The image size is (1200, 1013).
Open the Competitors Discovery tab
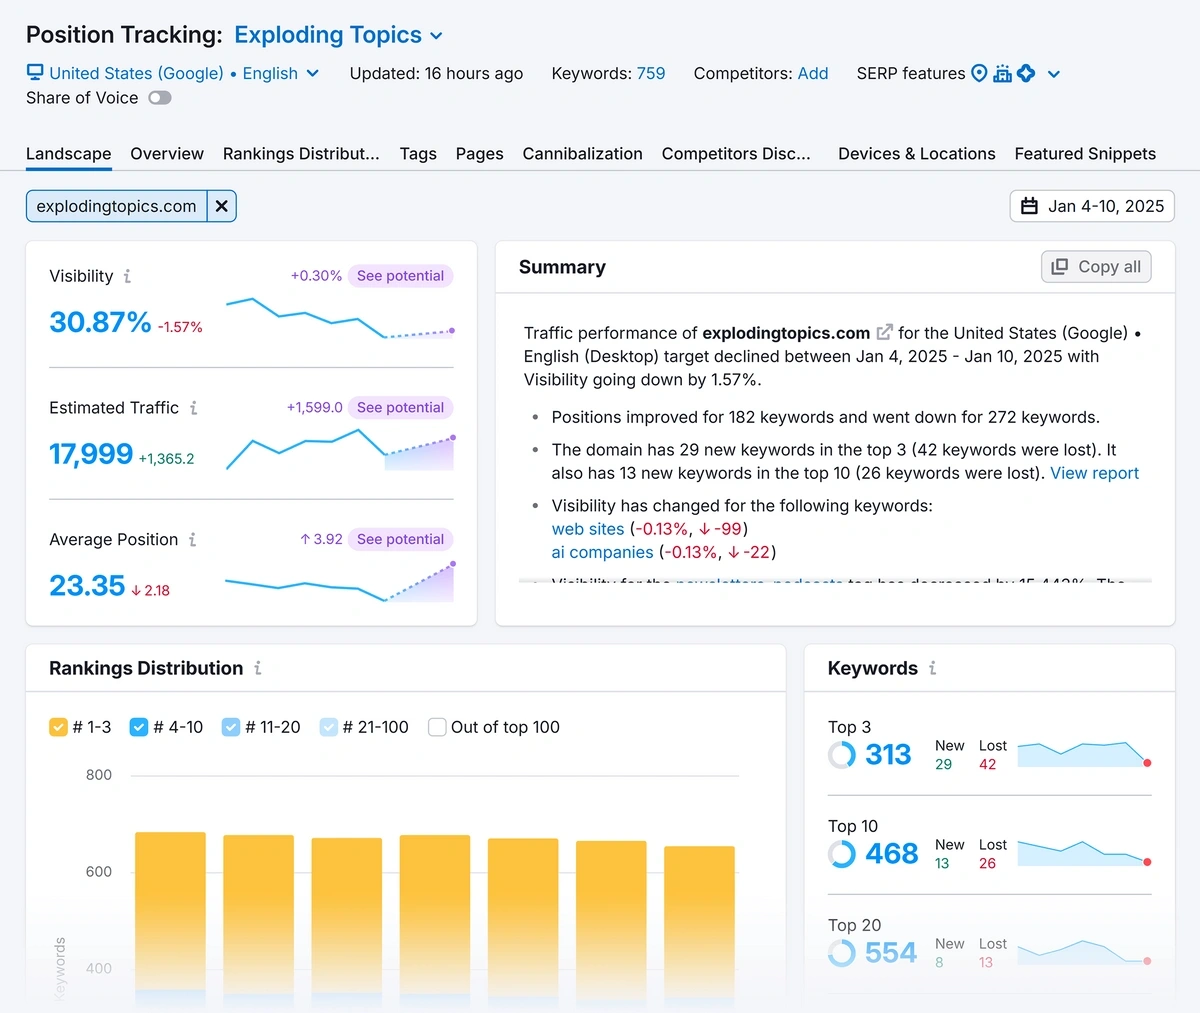(736, 154)
